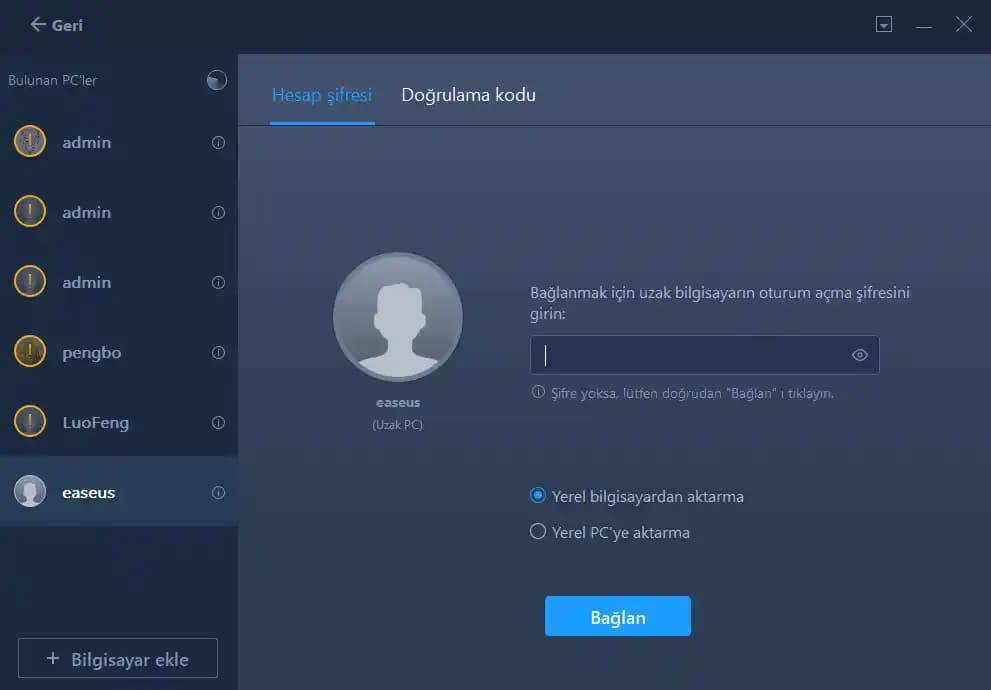Select the LuoFeng computer from the list
Viewport: 991px width, 690px height.
pyautogui.click(x=100, y=422)
